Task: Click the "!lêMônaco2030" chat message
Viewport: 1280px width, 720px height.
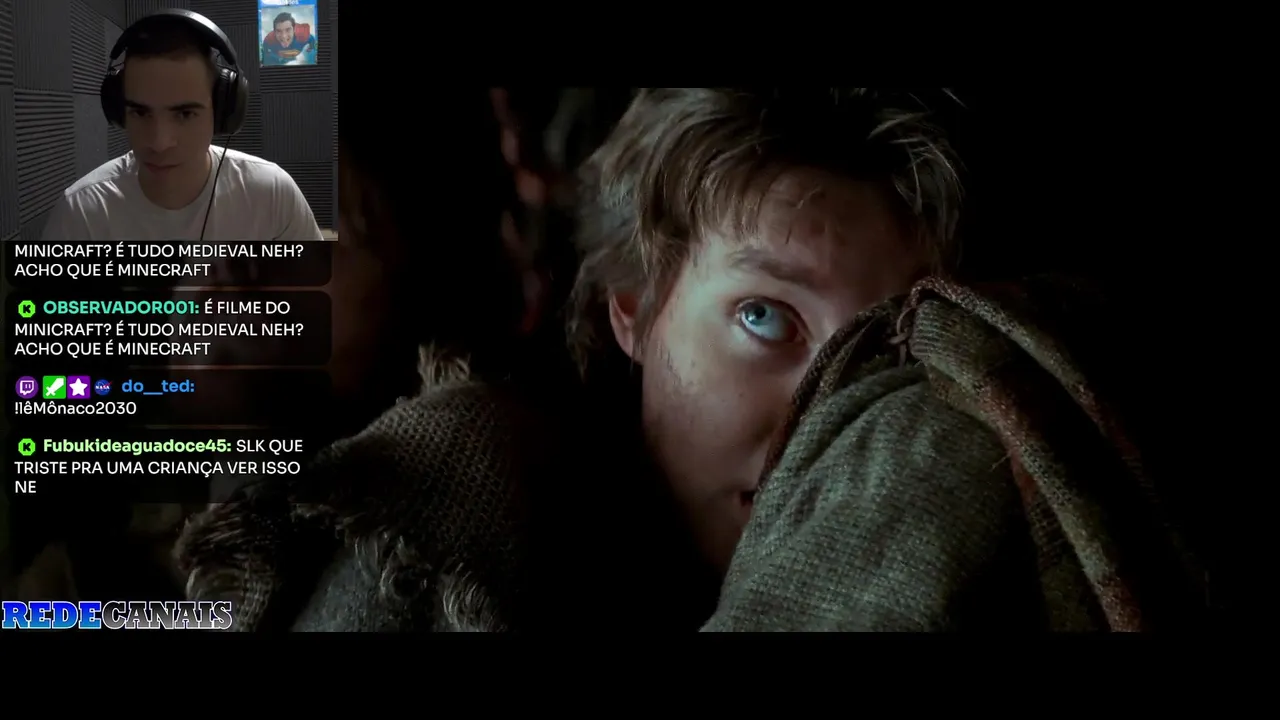Action: (75, 408)
